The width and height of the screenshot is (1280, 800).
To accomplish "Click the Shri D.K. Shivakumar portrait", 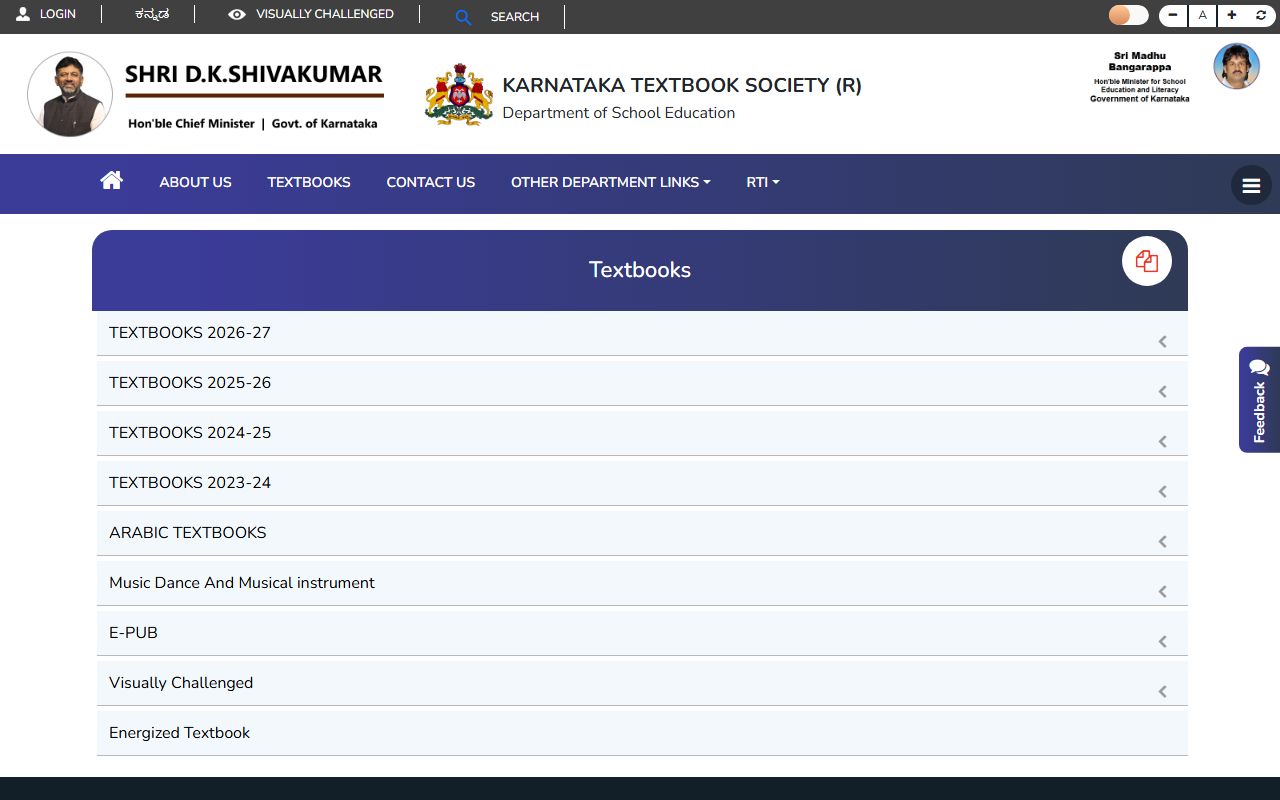I will click(x=70, y=94).
